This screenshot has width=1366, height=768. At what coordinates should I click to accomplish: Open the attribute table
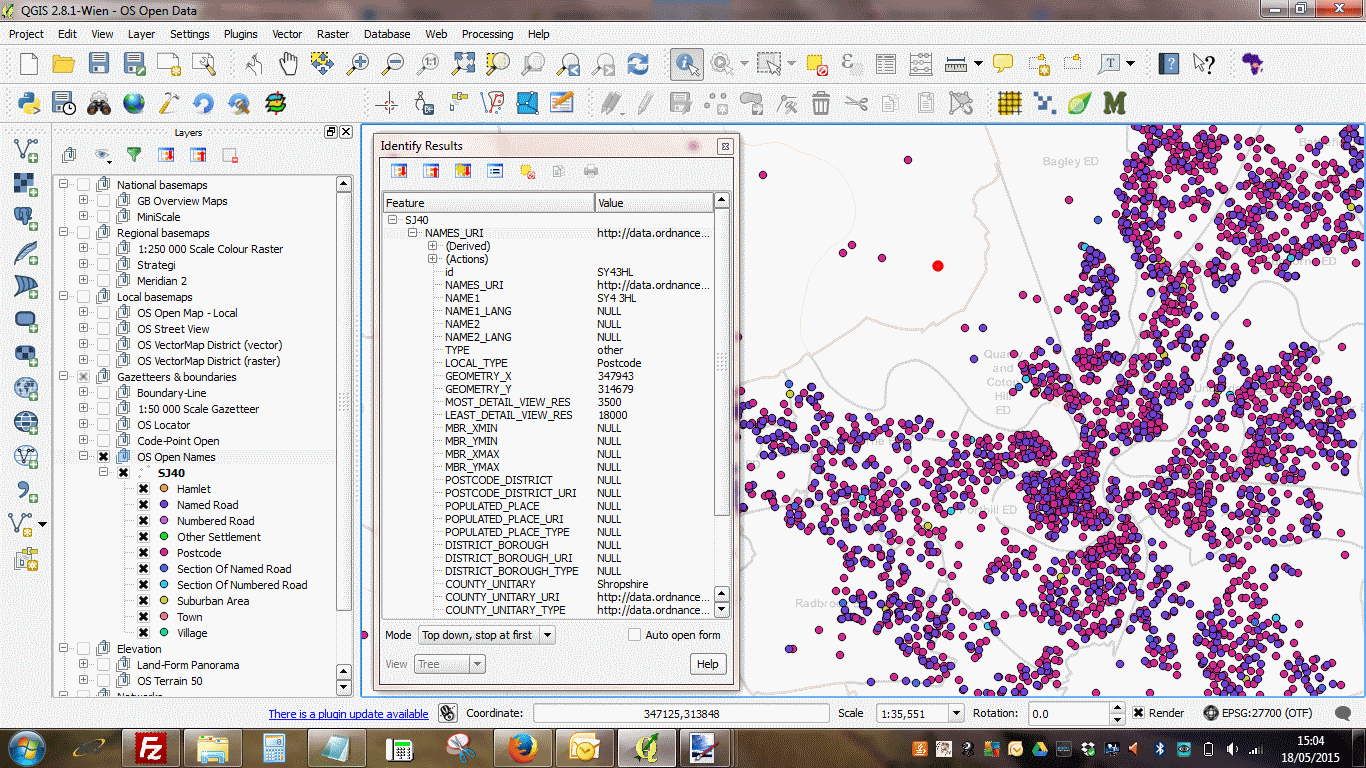[886, 64]
